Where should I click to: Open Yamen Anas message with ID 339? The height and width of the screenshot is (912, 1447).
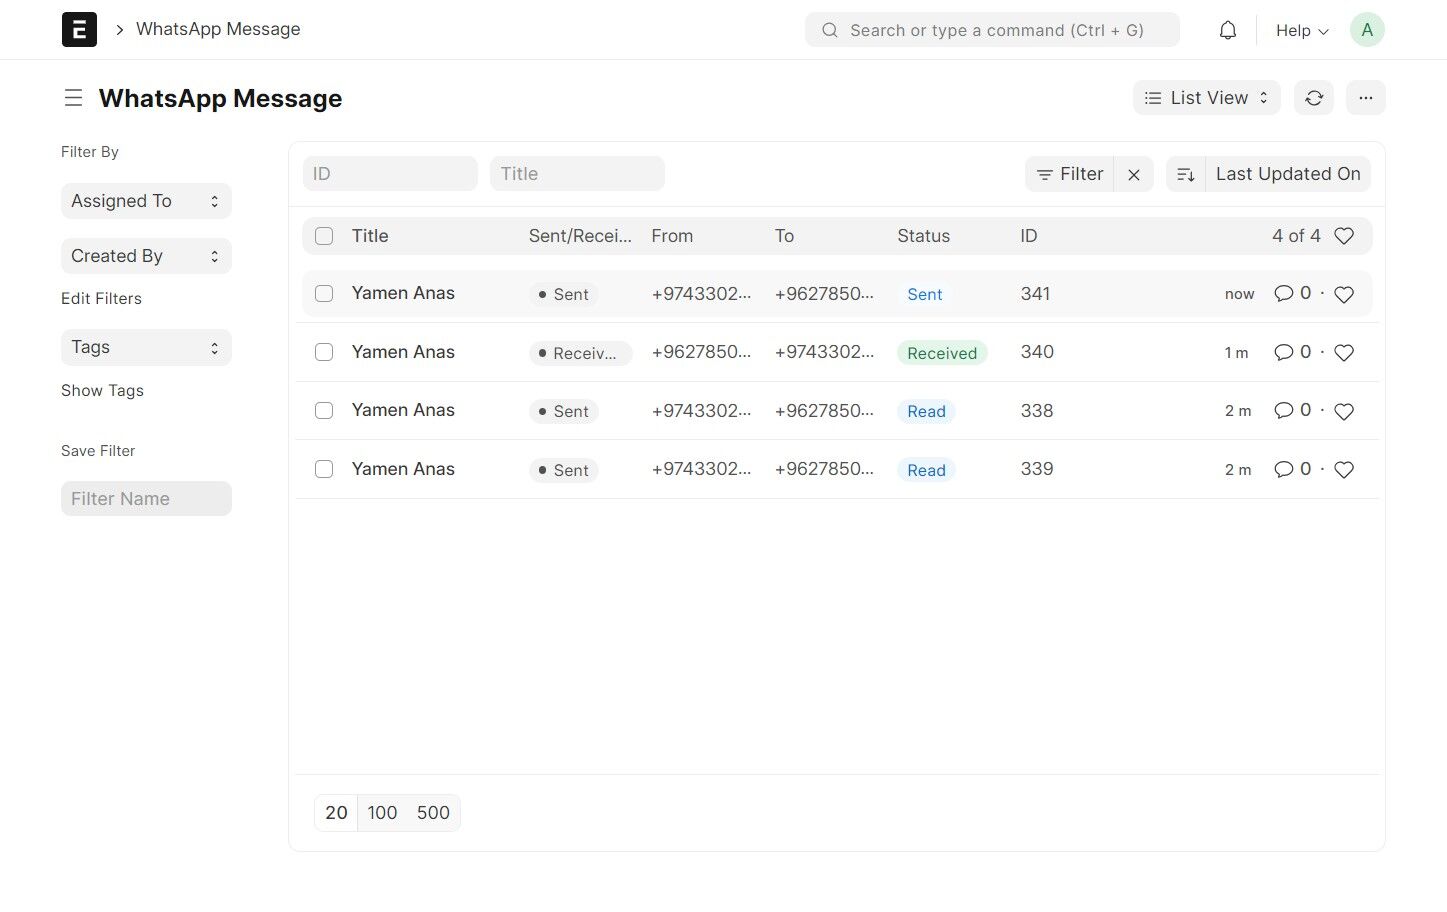tap(403, 469)
